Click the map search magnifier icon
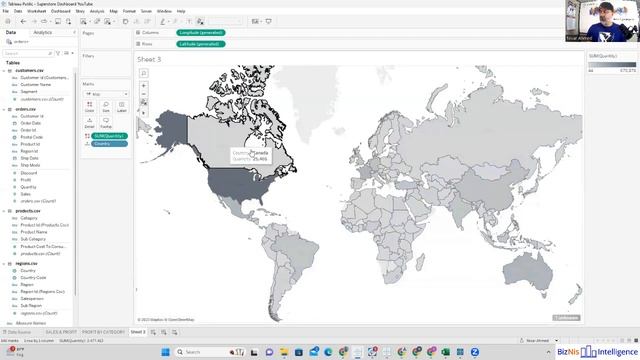The image size is (640, 360). pos(144,73)
